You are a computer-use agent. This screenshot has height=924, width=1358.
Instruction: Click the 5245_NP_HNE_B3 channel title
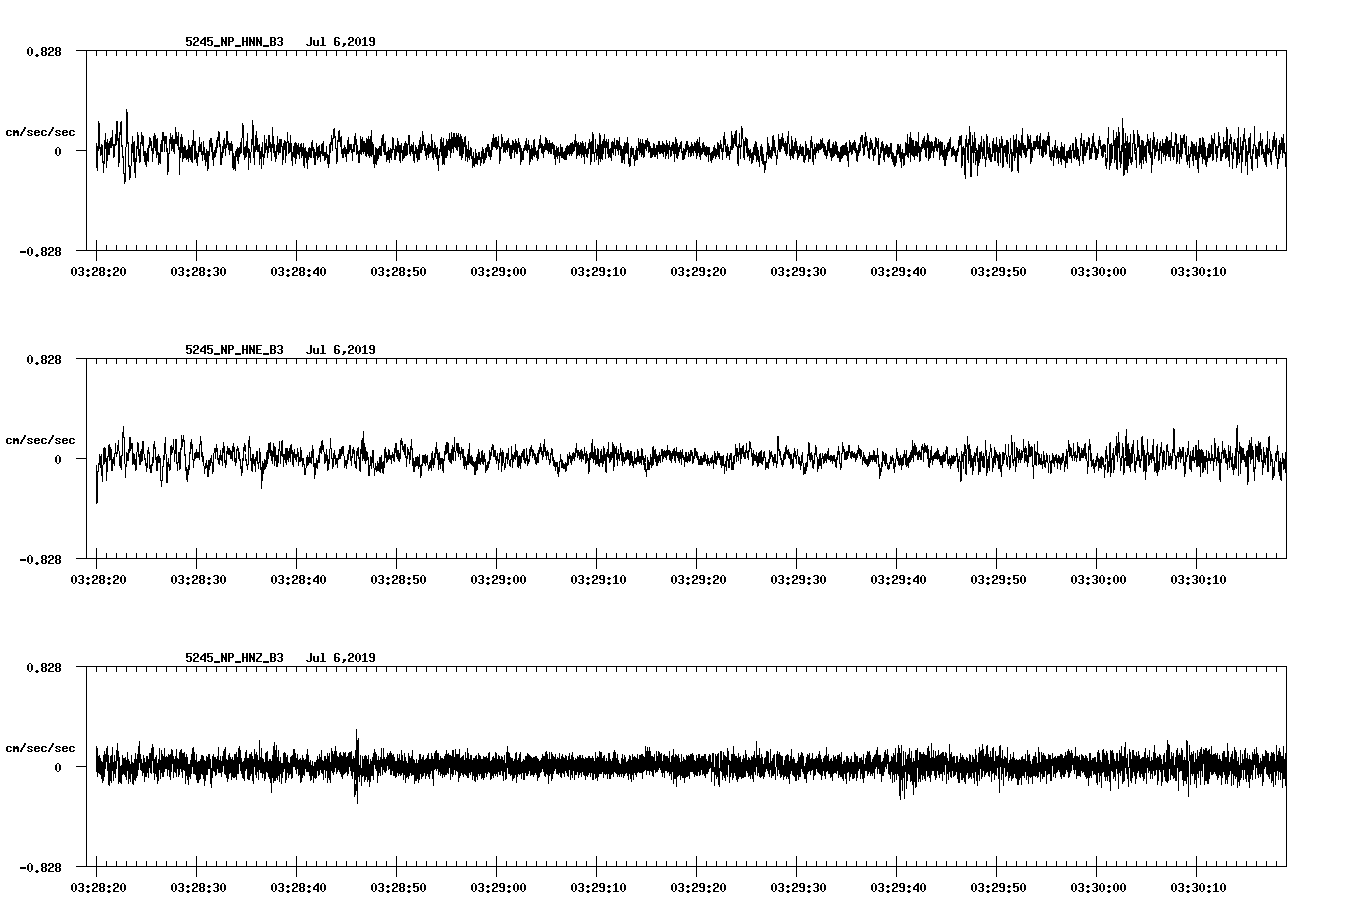pyautogui.click(x=234, y=350)
